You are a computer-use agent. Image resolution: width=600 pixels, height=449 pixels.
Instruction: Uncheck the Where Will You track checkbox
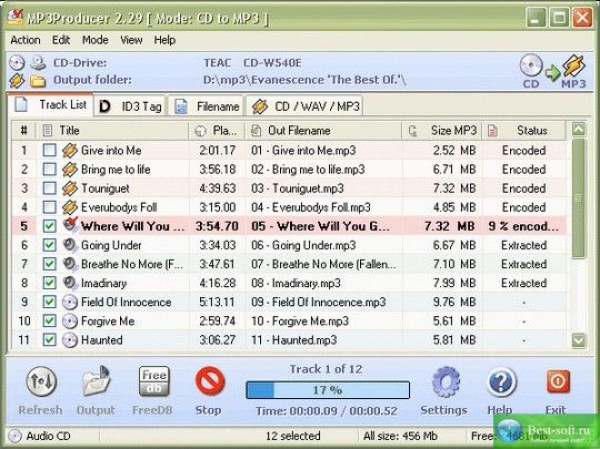tap(49, 226)
